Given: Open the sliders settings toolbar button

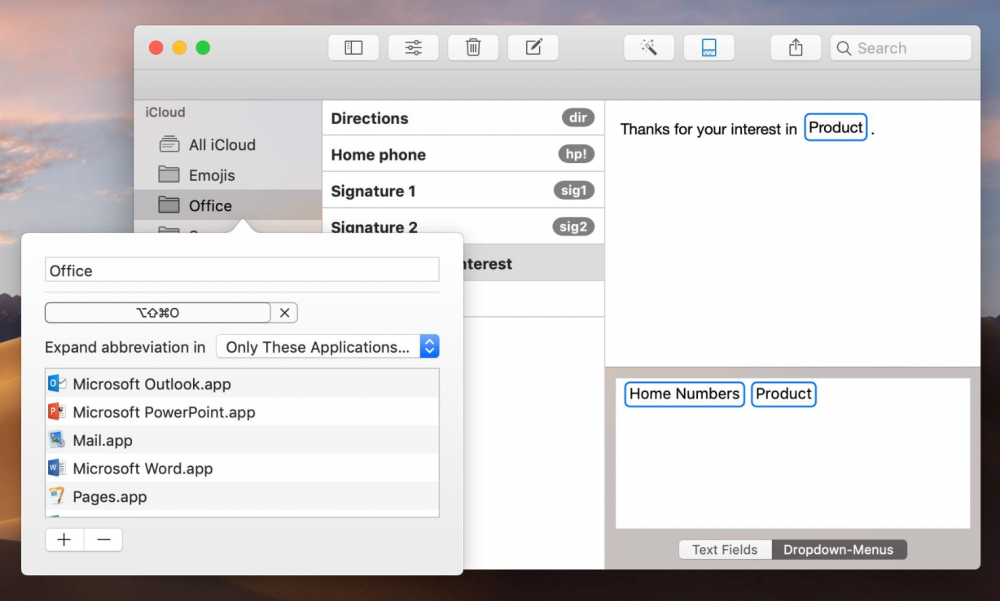Looking at the screenshot, I should tap(413, 48).
